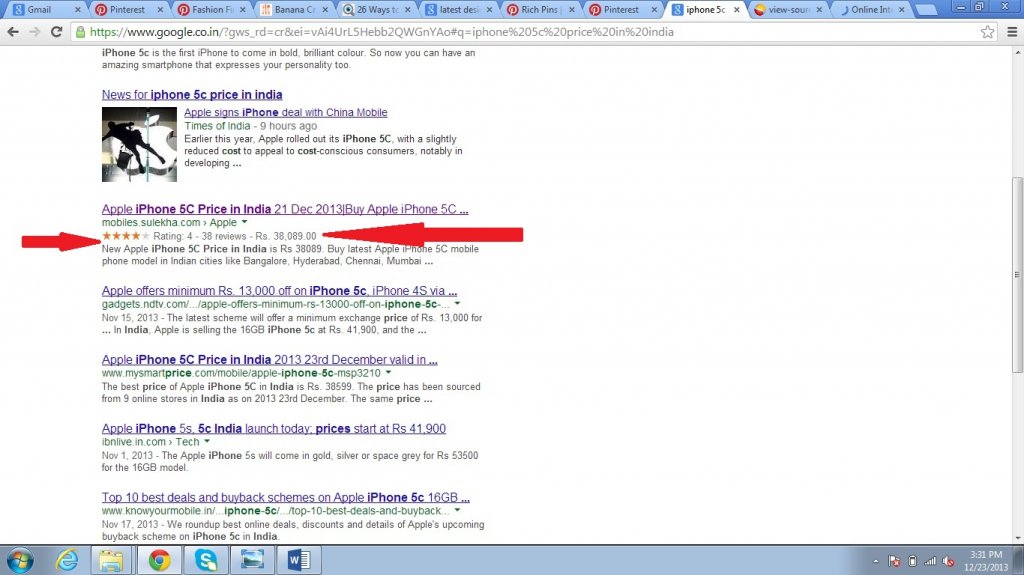The height and width of the screenshot is (575, 1024).
Task: Bookmark this page with the star icon
Action: pos(987,31)
